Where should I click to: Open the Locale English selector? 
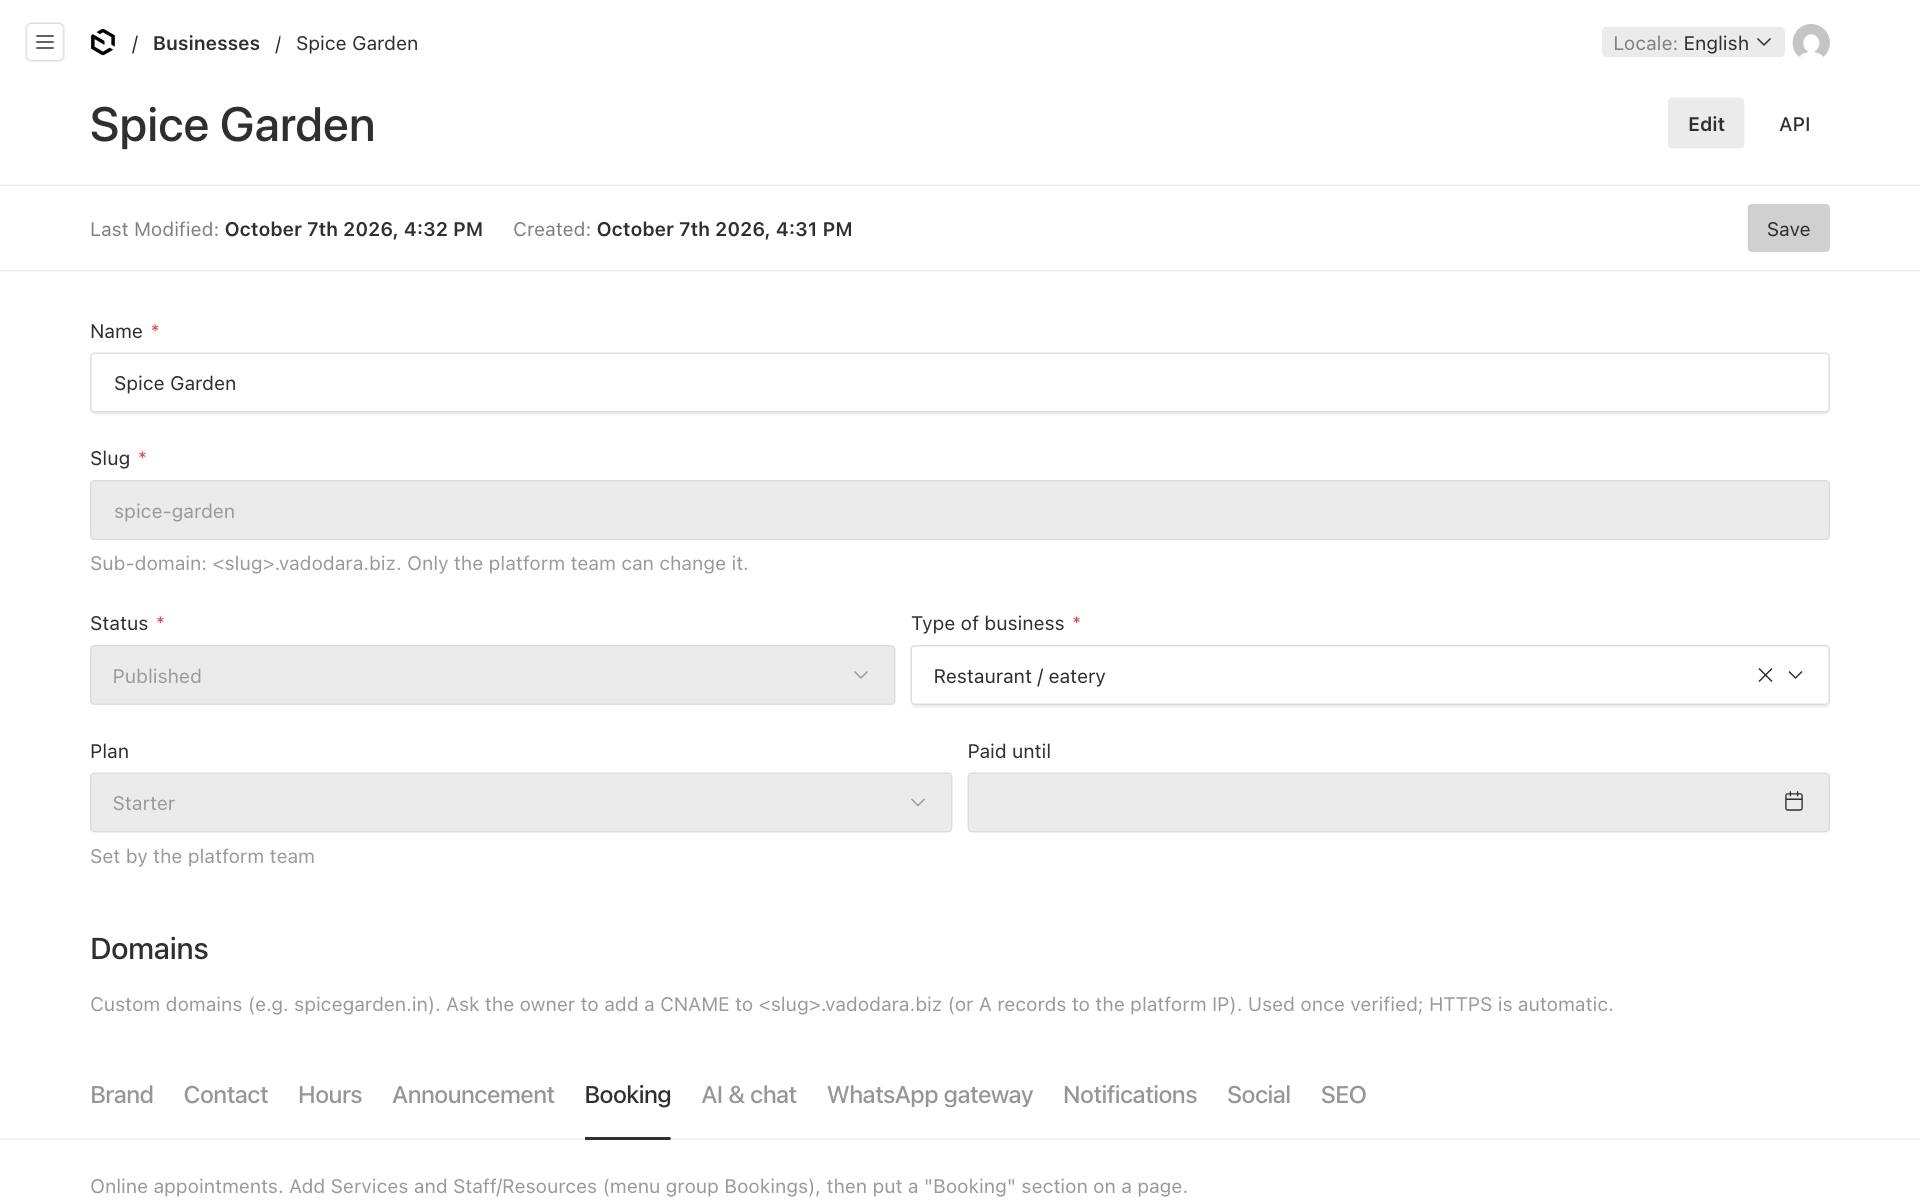[1693, 43]
